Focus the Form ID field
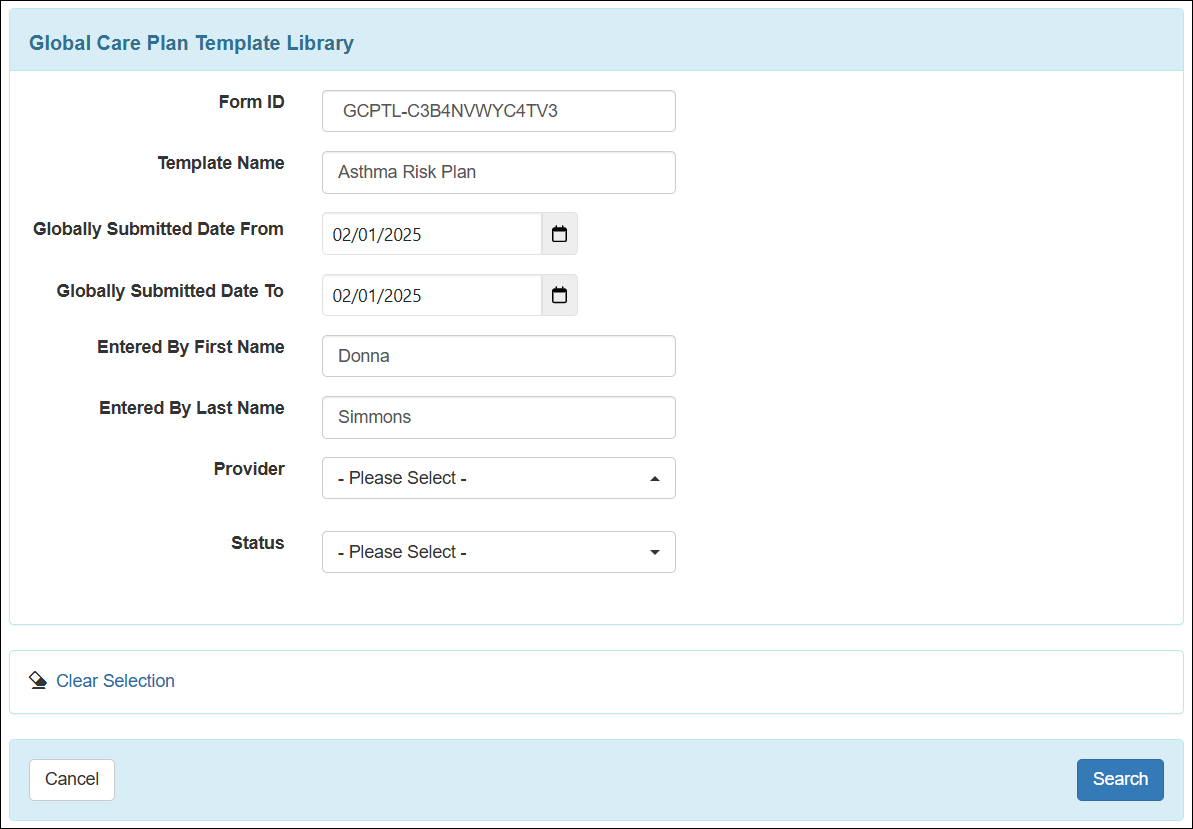Viewport: 1193px width, 829px height. [x=498, y=111]
